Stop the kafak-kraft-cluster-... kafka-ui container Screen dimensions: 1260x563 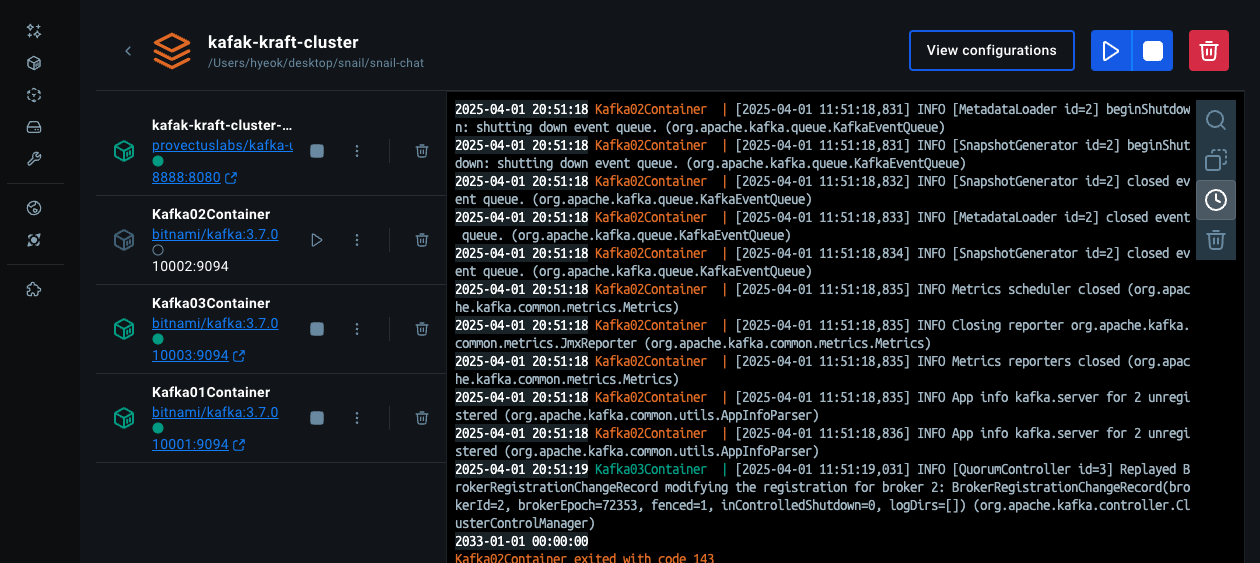pos(317,151)
